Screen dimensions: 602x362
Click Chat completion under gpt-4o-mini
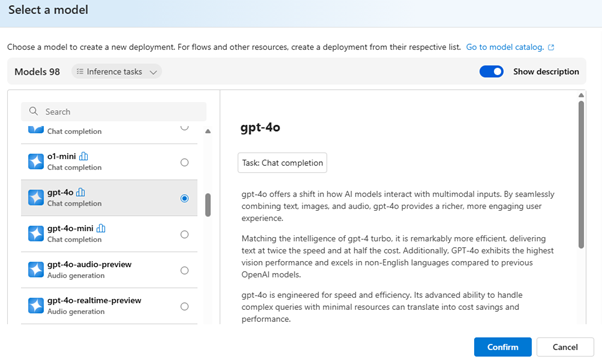(74, 239)
